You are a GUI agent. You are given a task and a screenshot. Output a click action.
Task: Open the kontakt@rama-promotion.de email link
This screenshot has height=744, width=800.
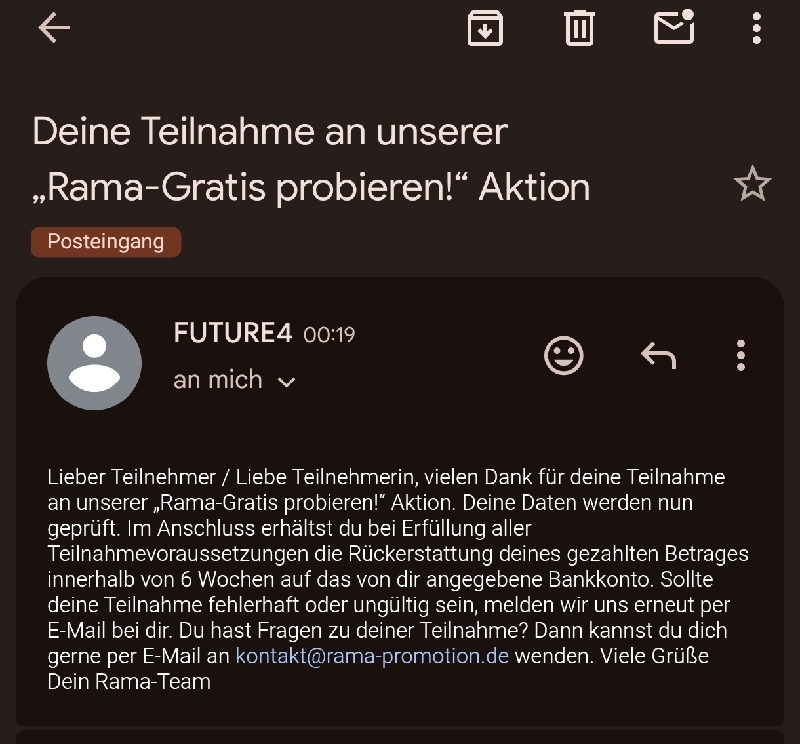point(372,657)
